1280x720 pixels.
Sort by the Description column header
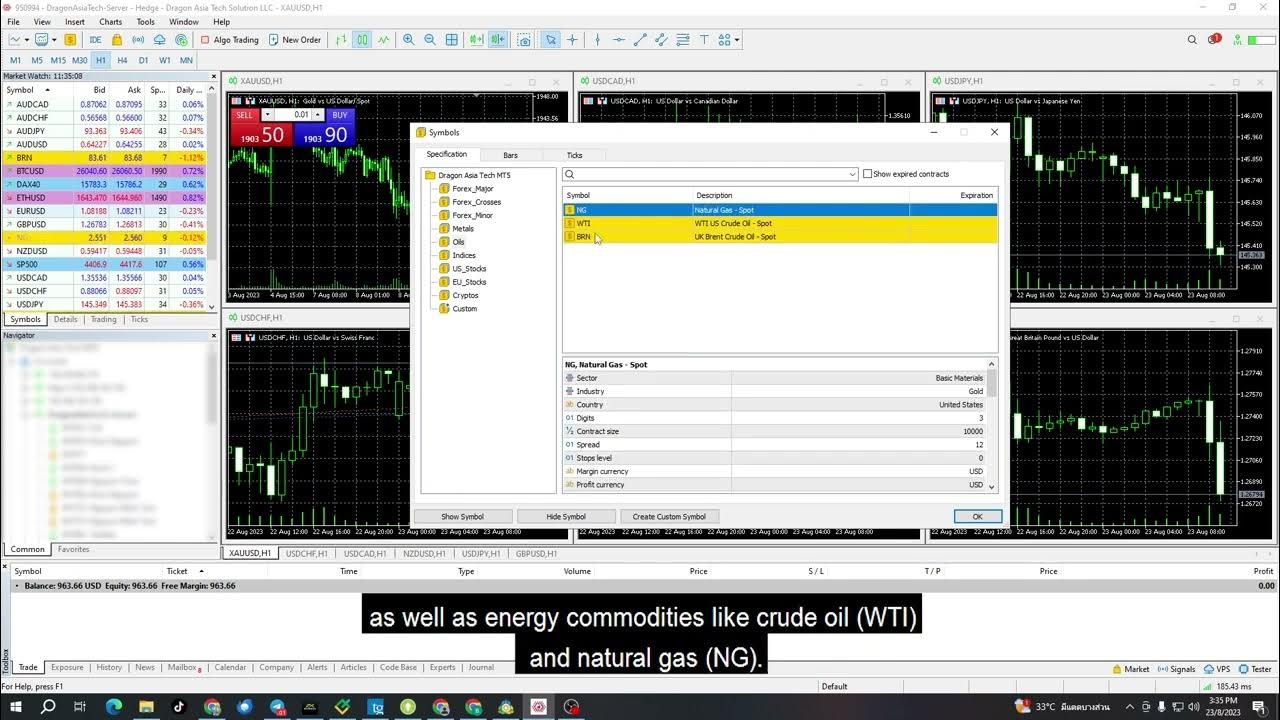click(x=803, y=195)
